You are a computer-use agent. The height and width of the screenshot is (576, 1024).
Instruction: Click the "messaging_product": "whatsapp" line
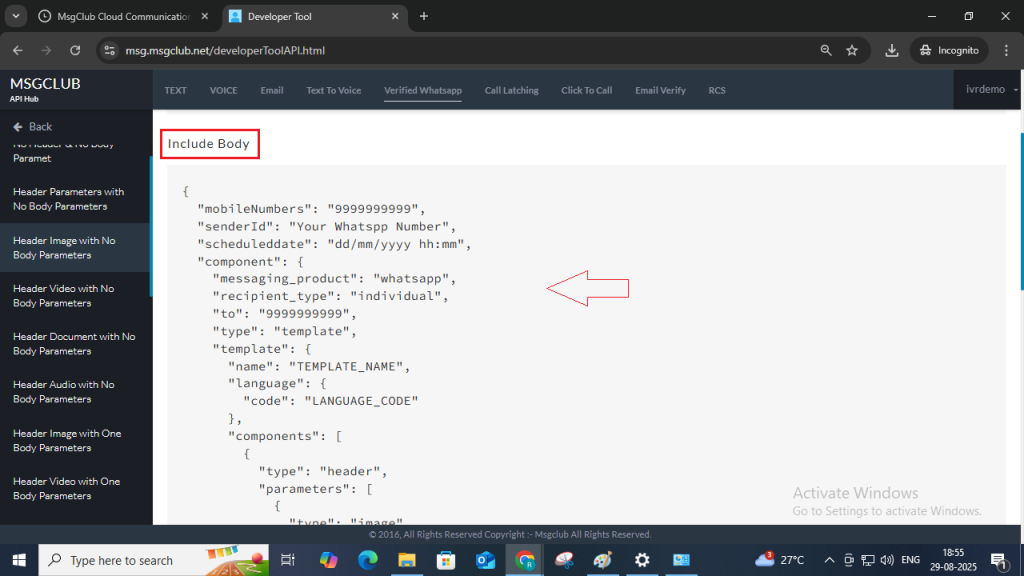[334, 279]
